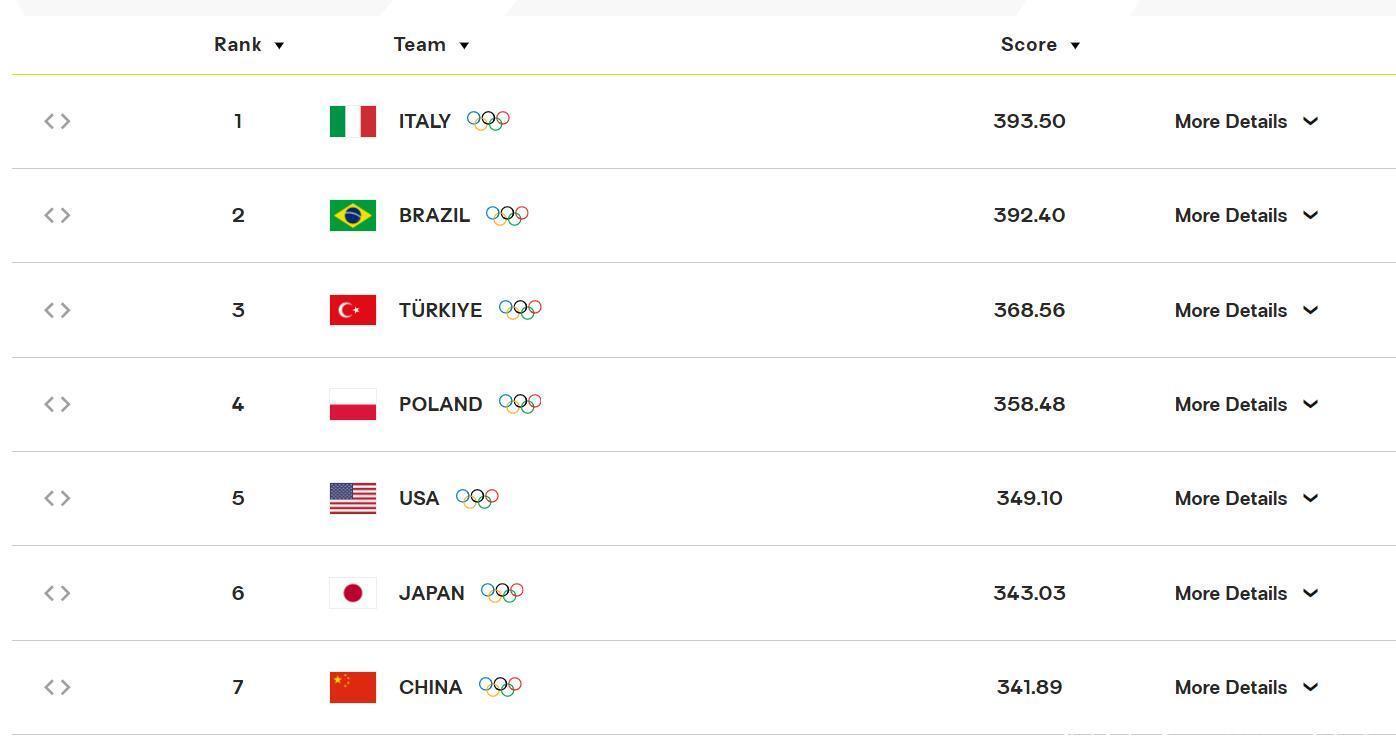Sort table by Score column

click(1040, 45)
